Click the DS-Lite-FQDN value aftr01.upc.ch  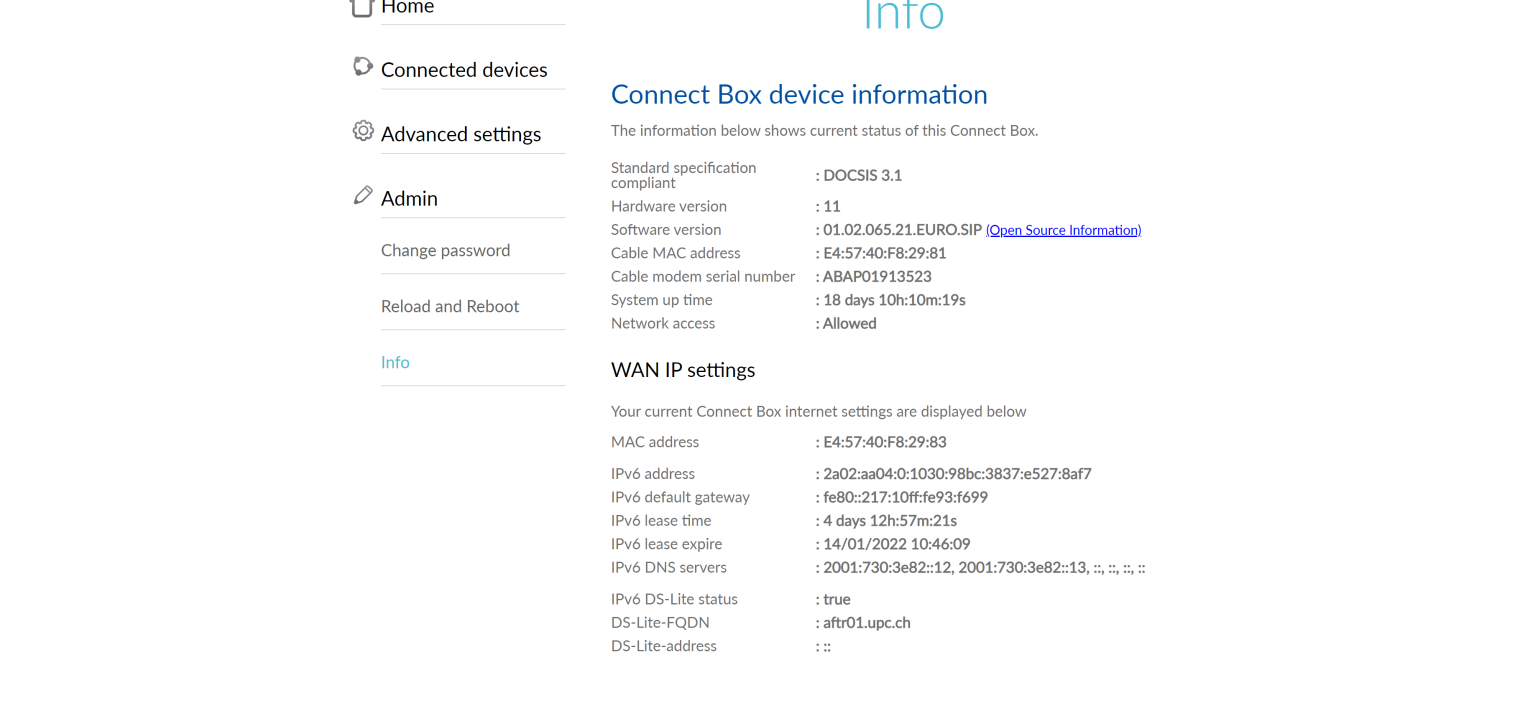pos(866,623)
